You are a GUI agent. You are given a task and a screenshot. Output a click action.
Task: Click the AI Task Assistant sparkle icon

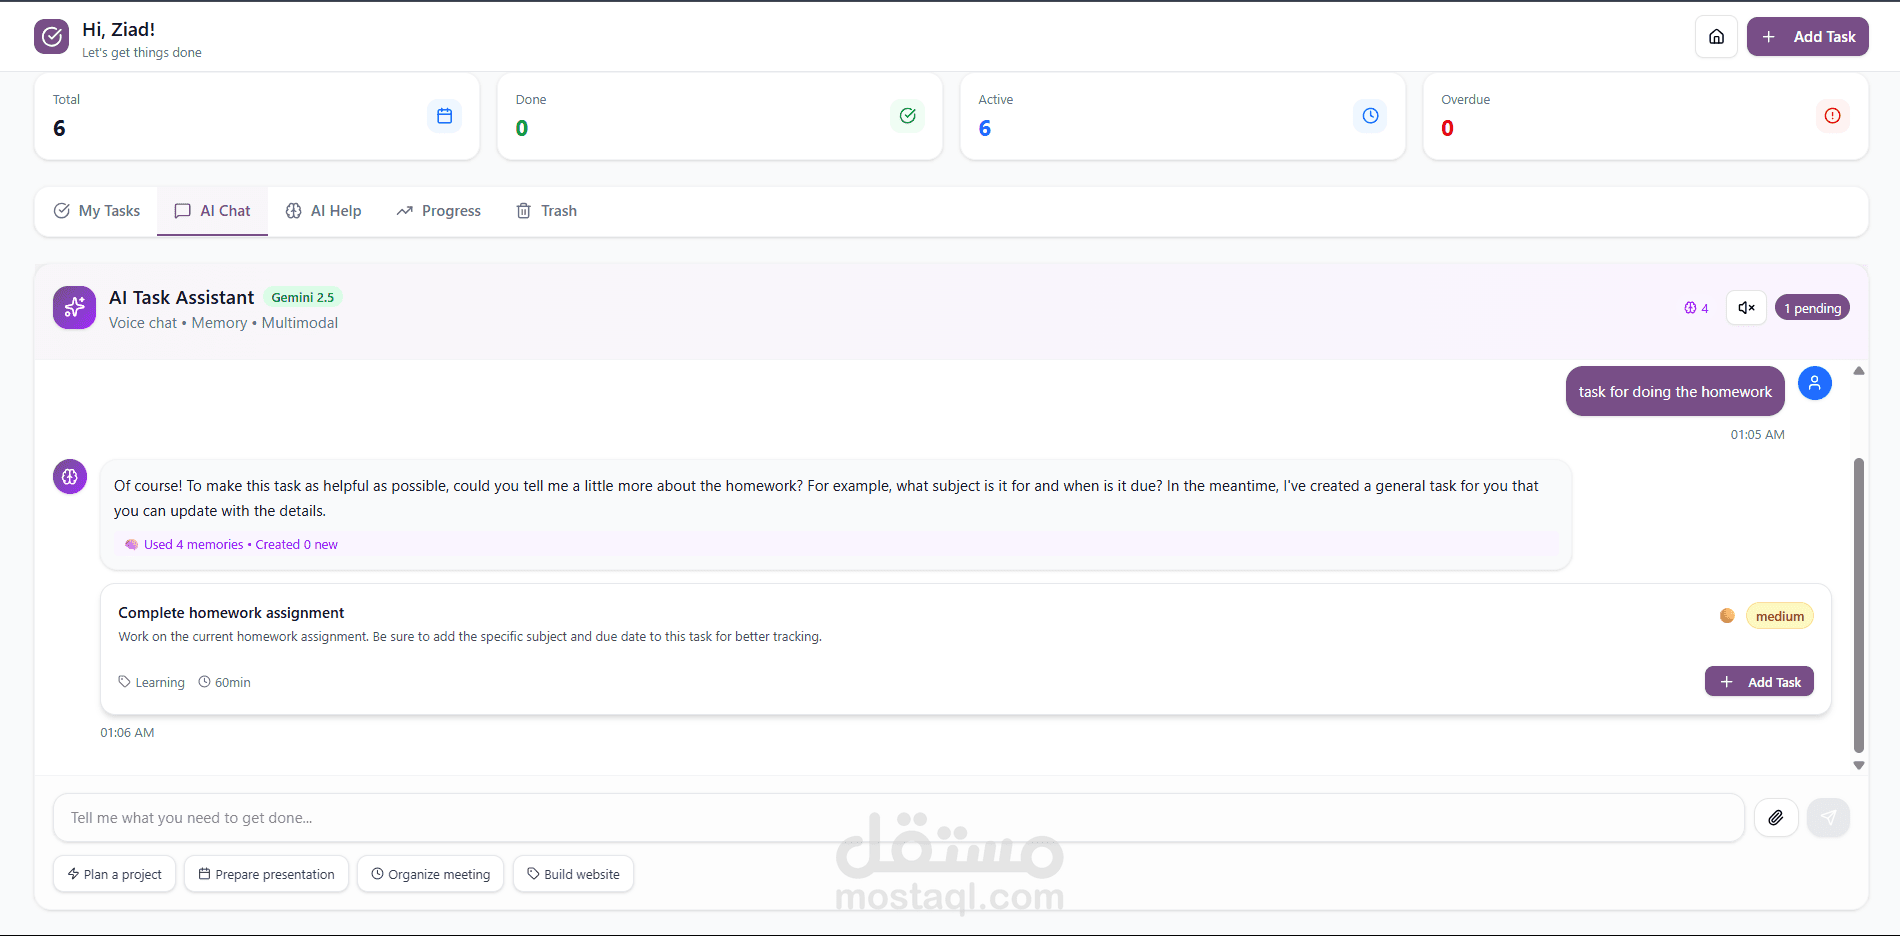[74, 308]
